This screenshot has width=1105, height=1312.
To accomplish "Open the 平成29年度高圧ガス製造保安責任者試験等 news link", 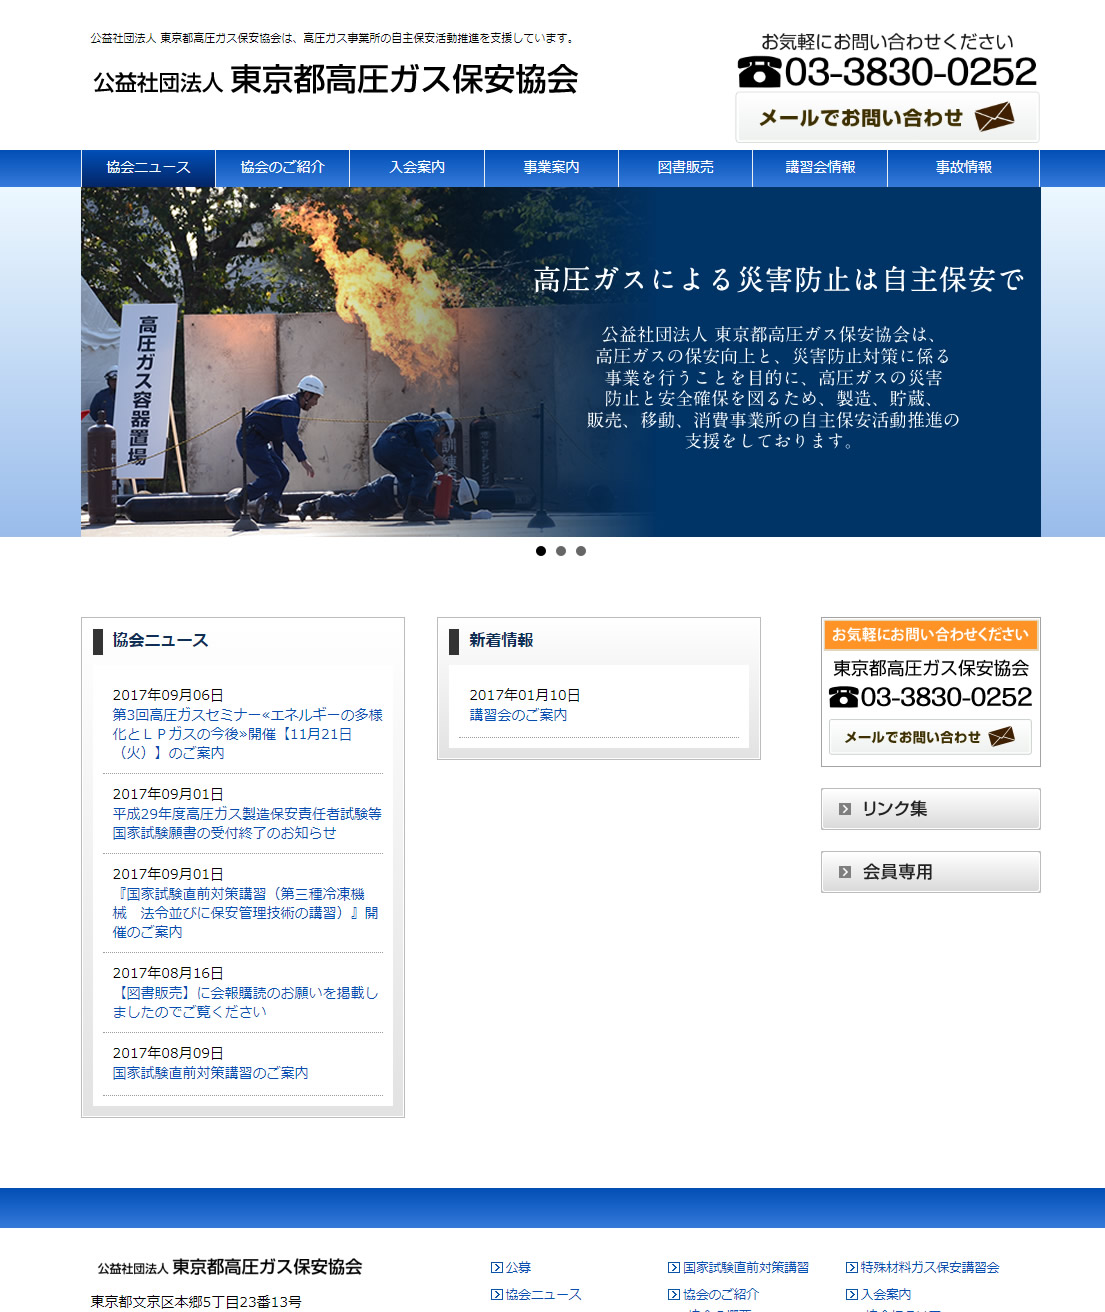I will click(x=247, y=823).
